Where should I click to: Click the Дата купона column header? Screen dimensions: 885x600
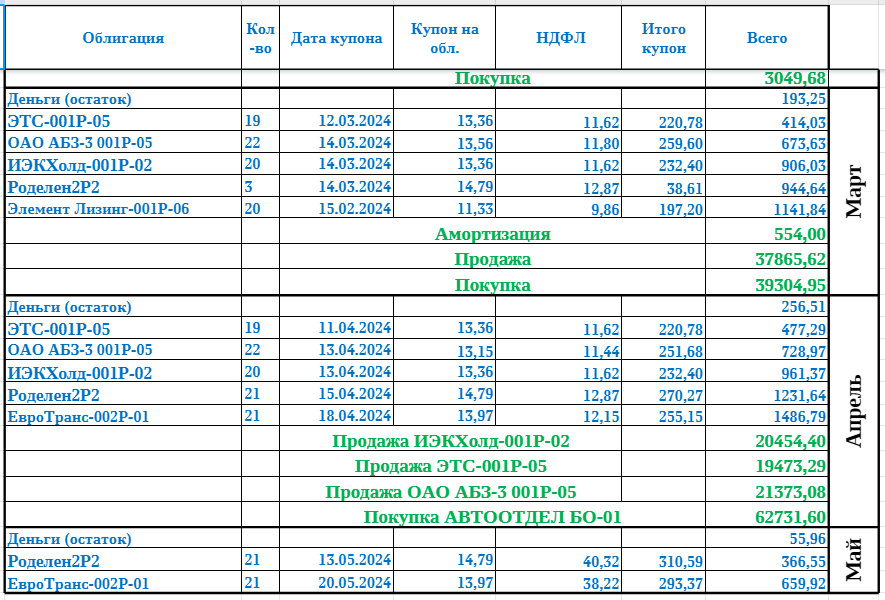(x=336, y=38)
